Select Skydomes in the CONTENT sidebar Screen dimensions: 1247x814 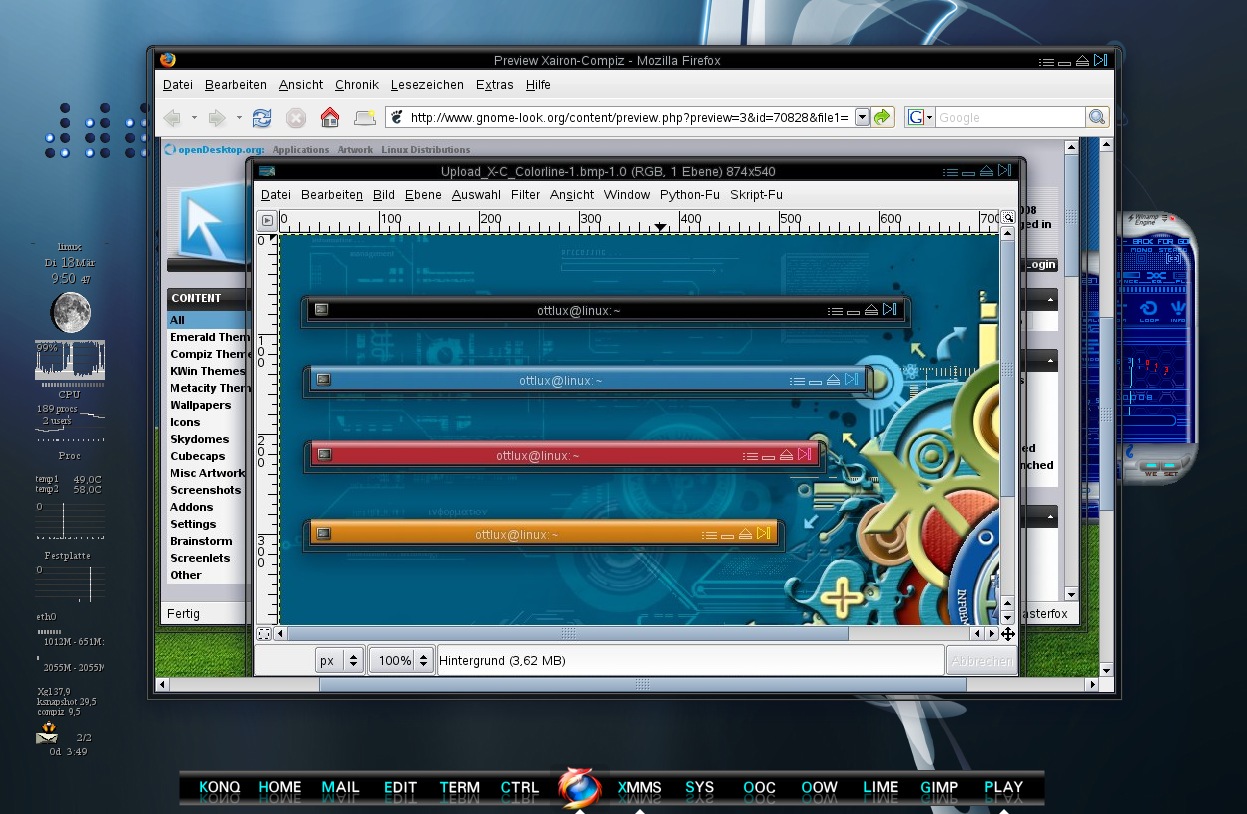coord(199,439)
